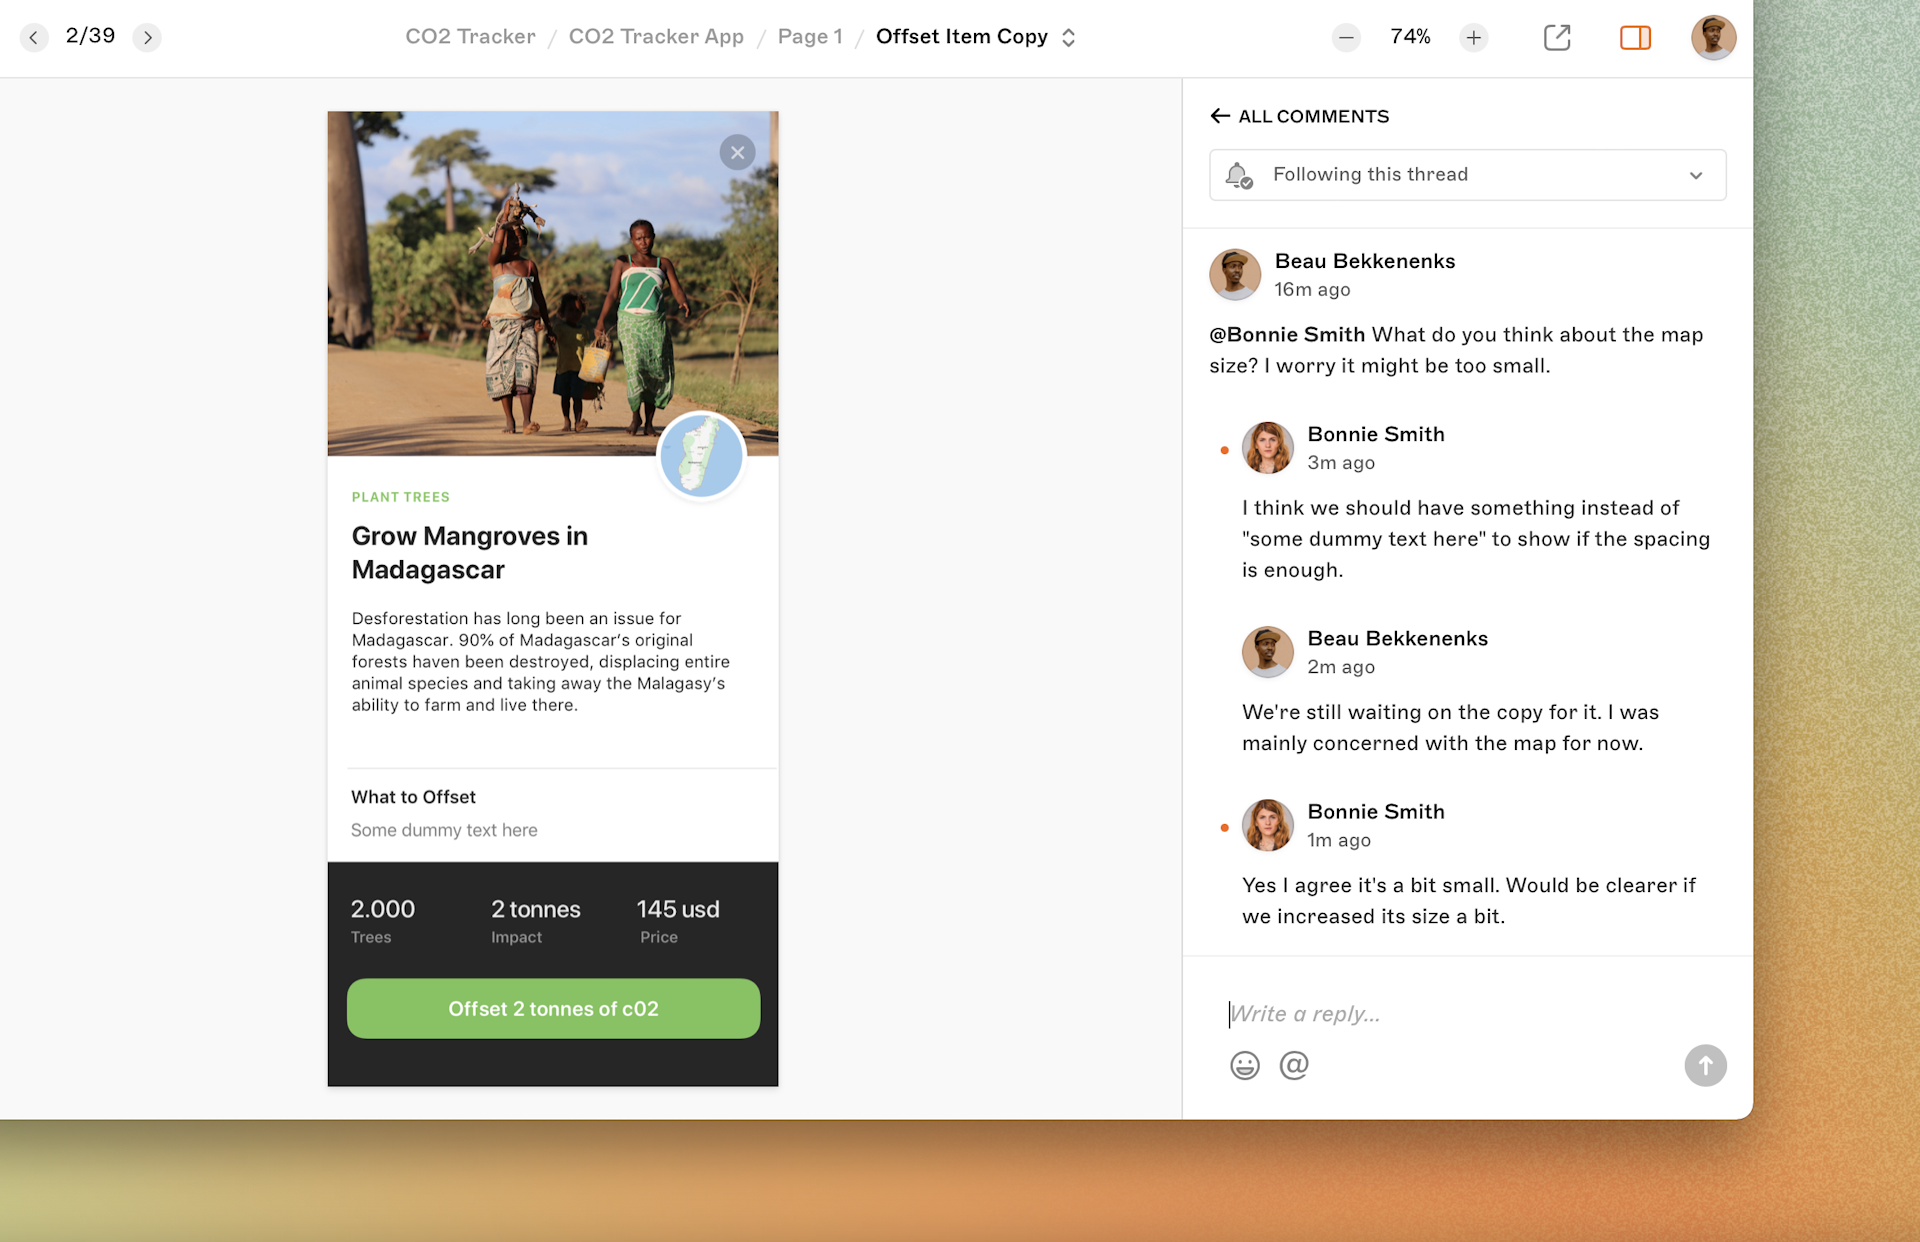Open user profile avatar menu
The width and height of the screenshot is (1920, 1242).
pyautogui.click(x=1712, y=38)
